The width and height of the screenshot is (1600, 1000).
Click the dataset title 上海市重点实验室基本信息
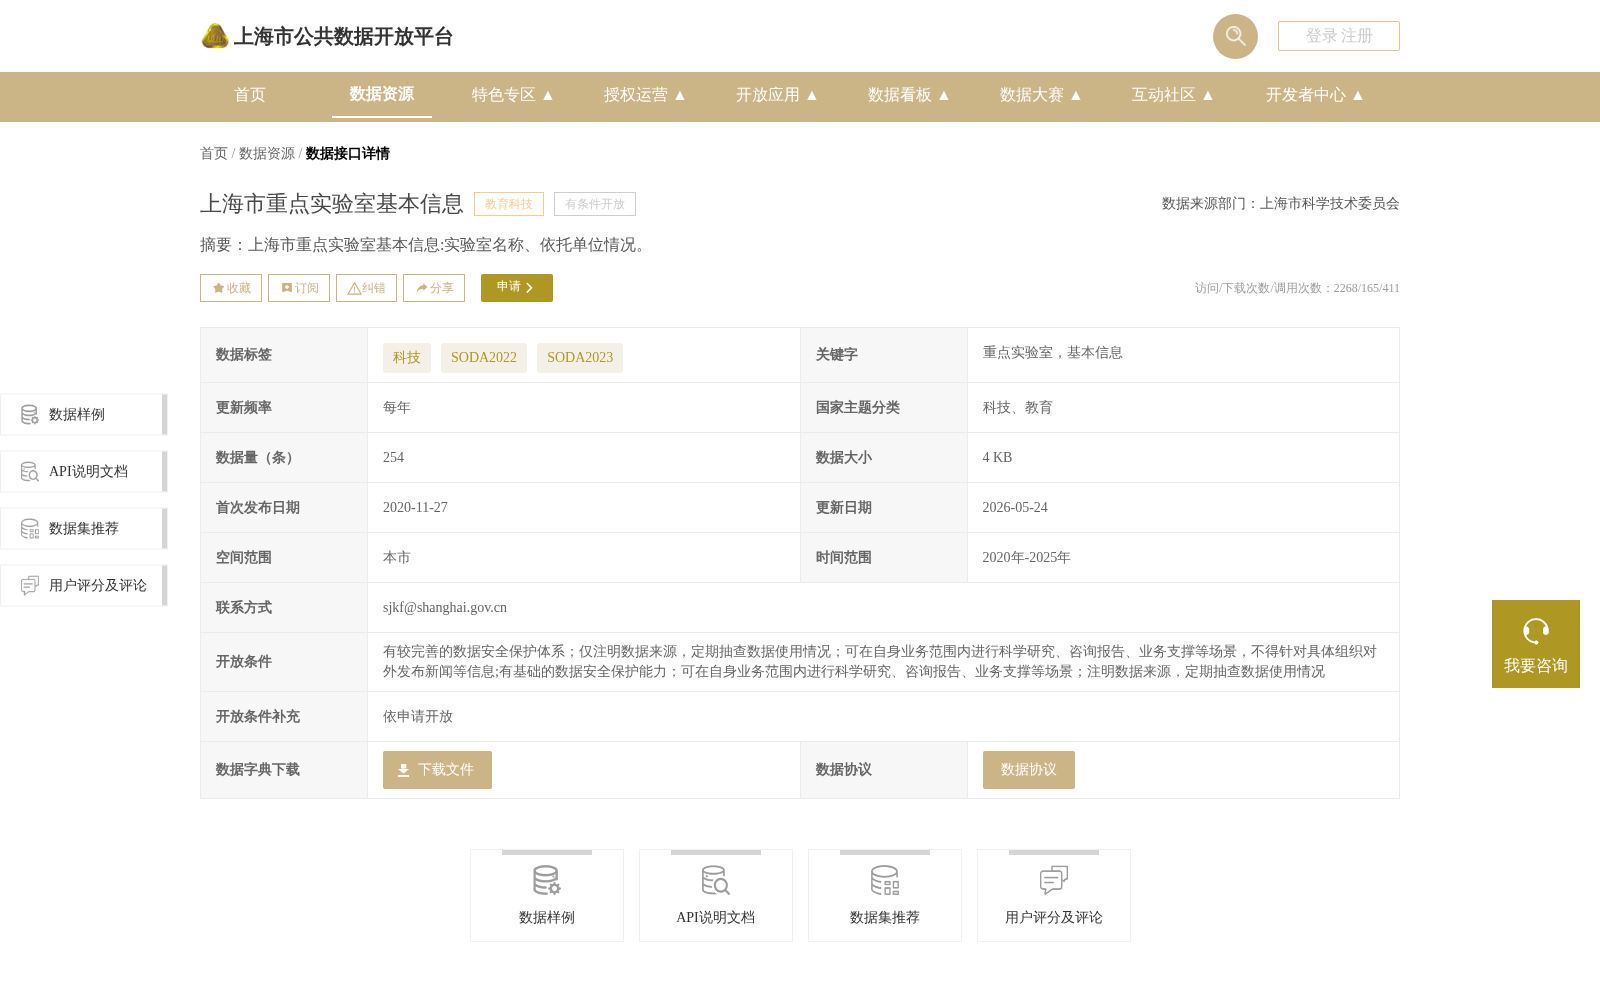tap(332, 204)
